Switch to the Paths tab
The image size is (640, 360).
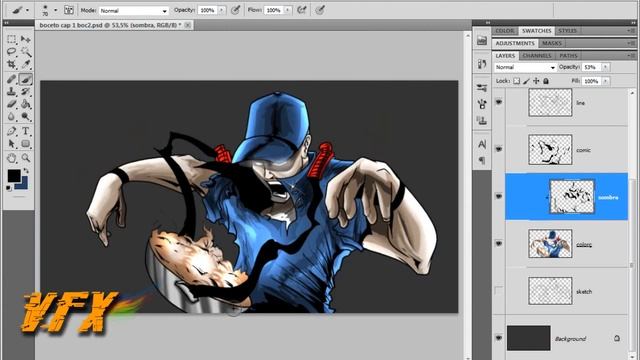point(568,56)
